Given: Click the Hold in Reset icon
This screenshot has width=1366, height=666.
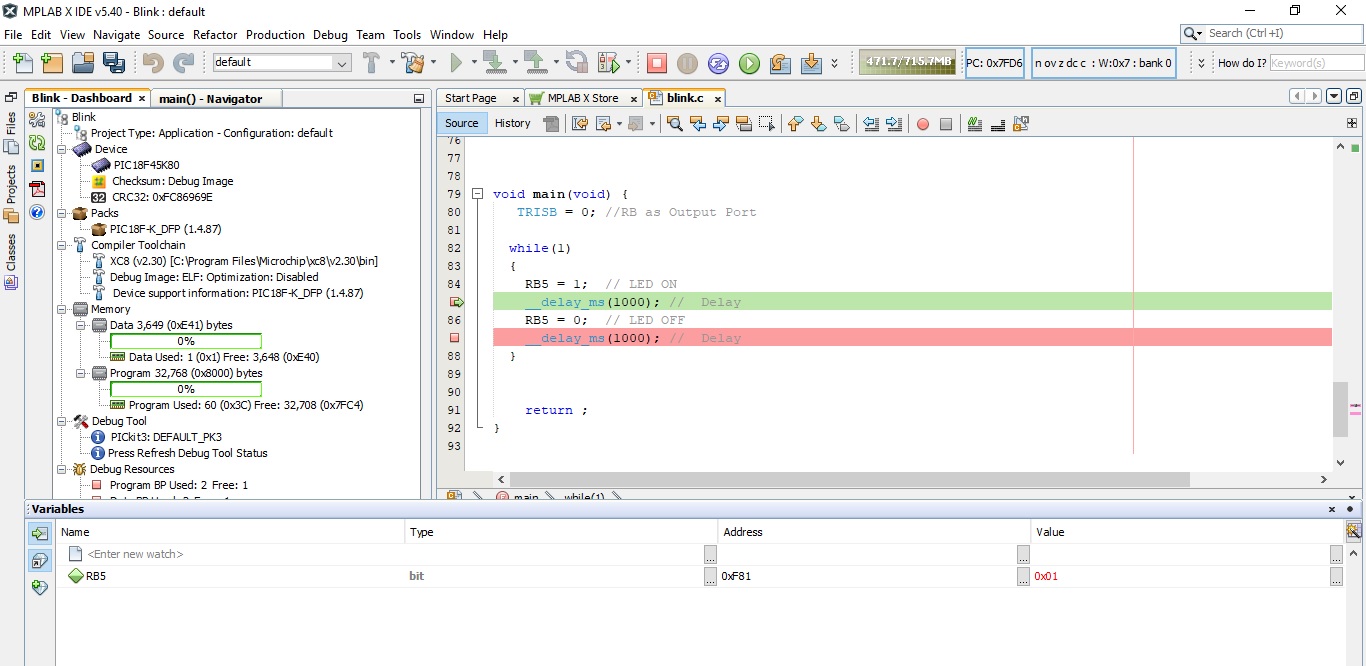Looking at the screenshot, I should point(577,63).
